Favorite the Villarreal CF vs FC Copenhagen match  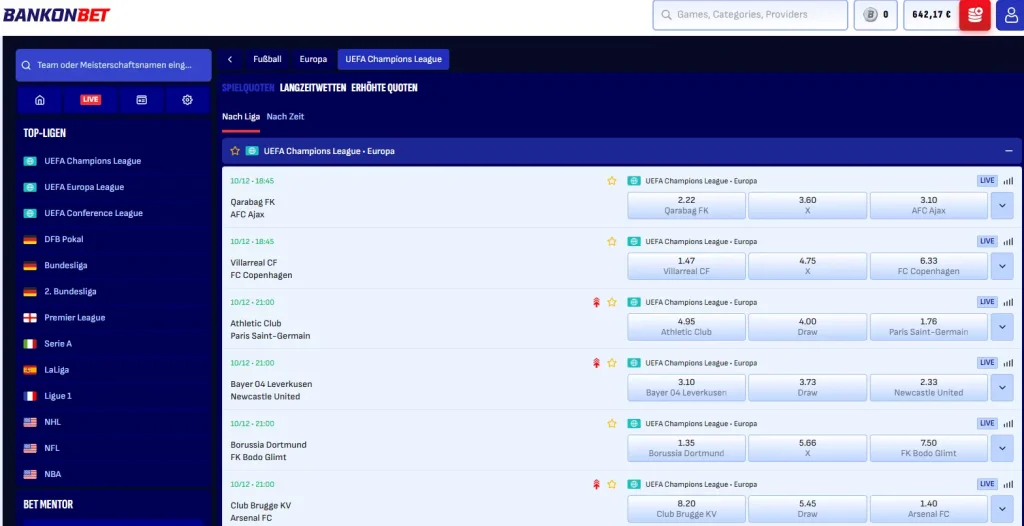(x=612, y=242)
